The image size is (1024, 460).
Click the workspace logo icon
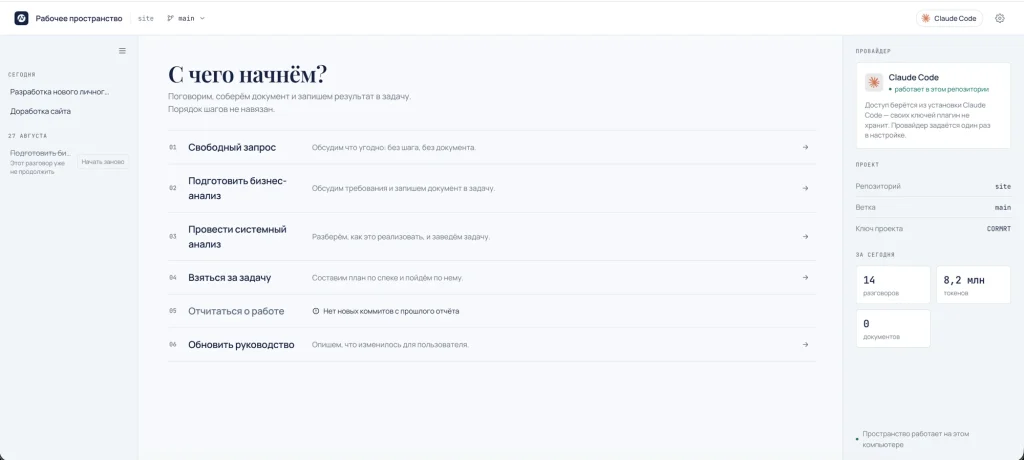point(22,18)
